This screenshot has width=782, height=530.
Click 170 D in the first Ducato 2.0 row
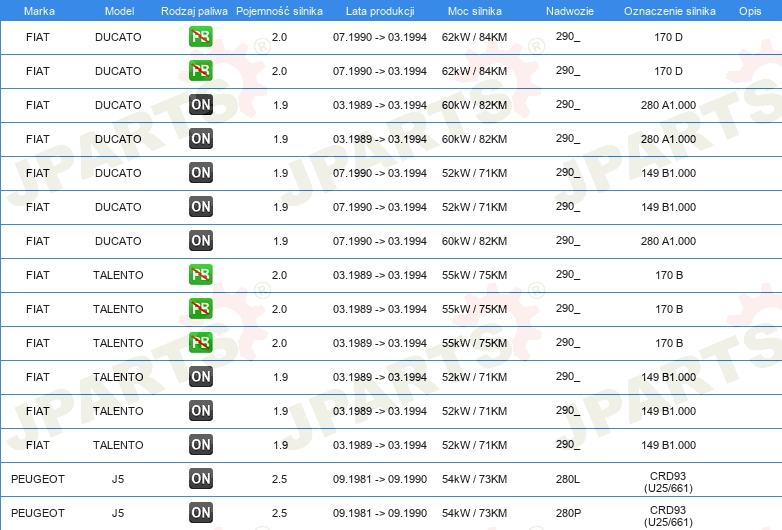pyautogui.click(x=668, y=37)
